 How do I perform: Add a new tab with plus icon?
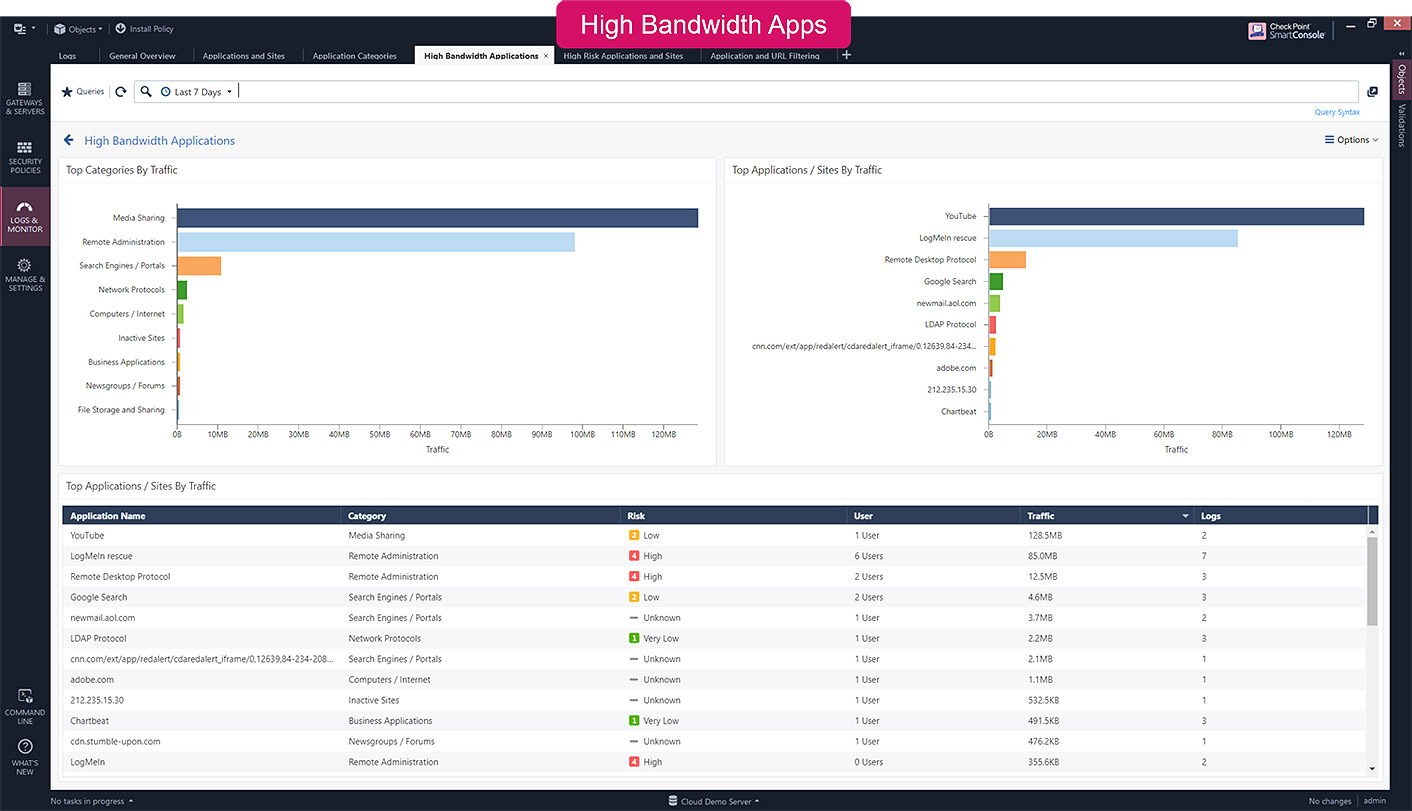click(847, 55)
